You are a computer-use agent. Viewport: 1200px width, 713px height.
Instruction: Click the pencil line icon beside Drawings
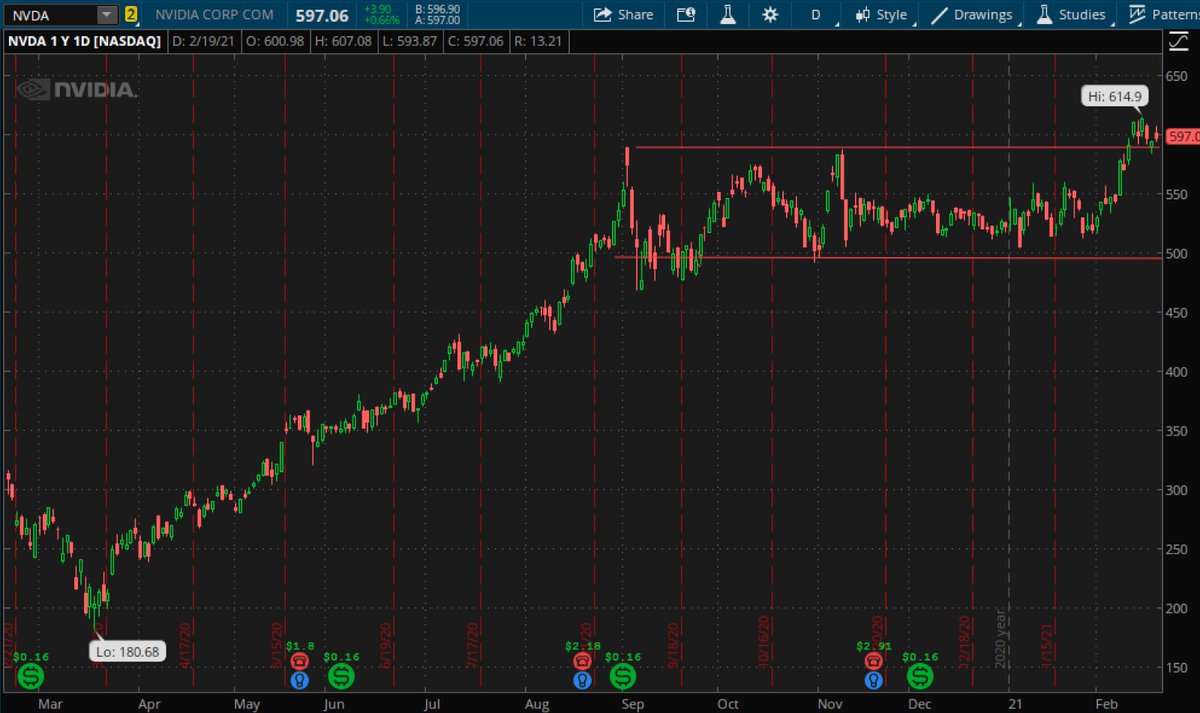(x=938, y=15)
